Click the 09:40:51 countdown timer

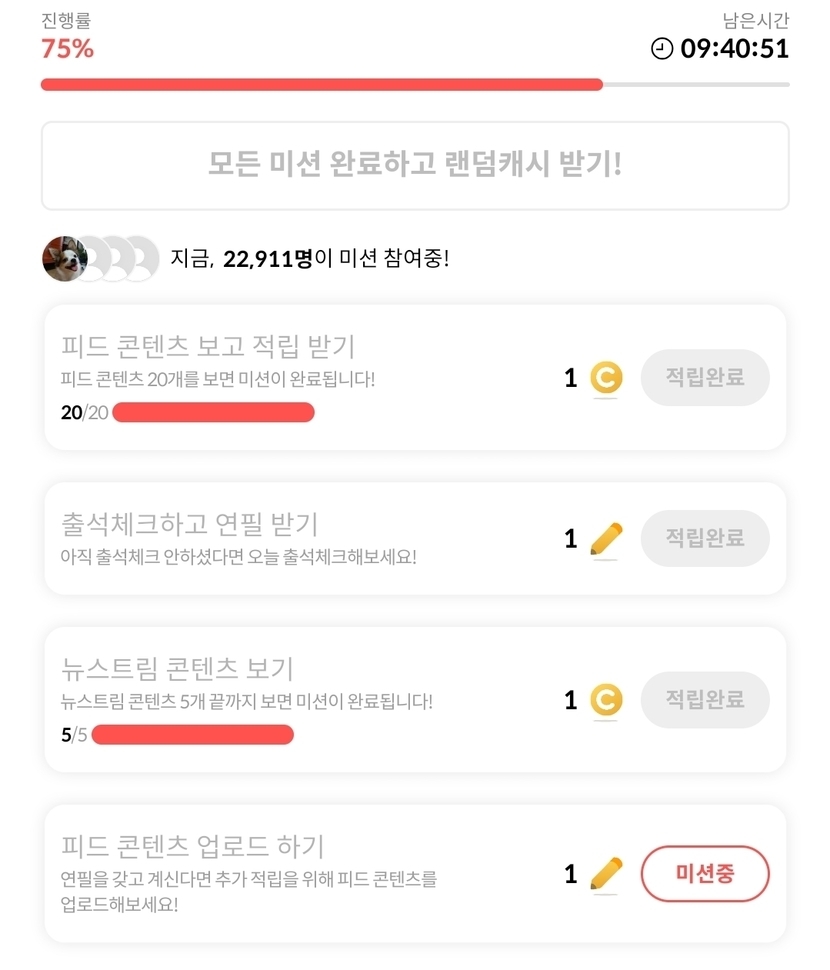(735, 48)
